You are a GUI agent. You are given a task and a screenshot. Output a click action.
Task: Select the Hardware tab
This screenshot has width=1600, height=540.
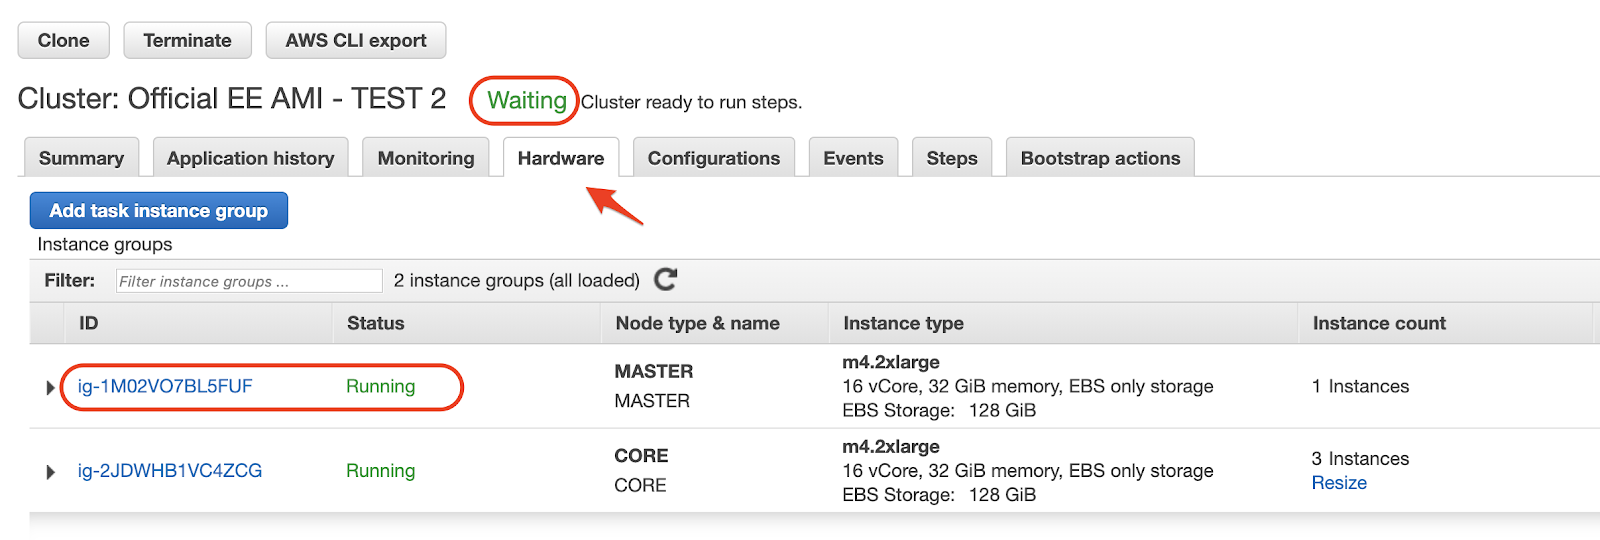pos(561,158)
